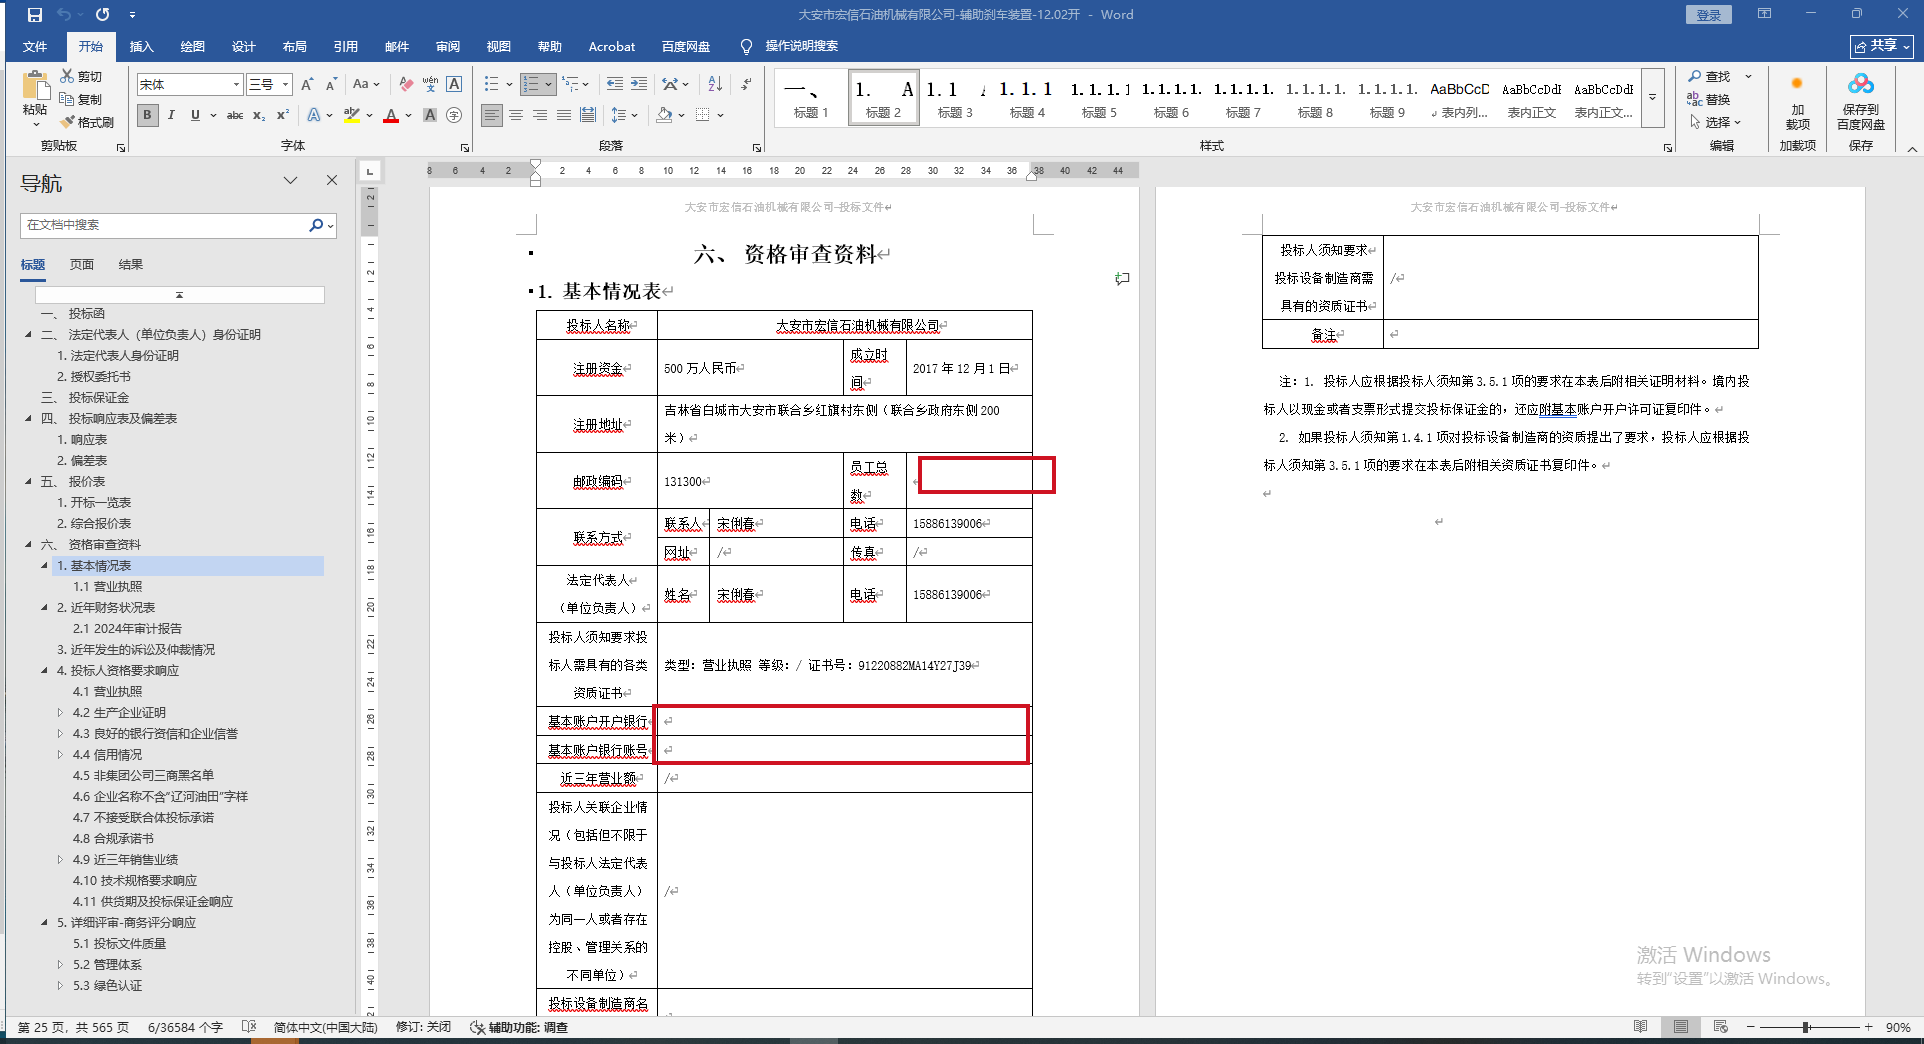Image resolution: width=1924 pixels, height=1044 pixels.
Task: Open the navigation pane task options arrow
Action: (291, 180)
